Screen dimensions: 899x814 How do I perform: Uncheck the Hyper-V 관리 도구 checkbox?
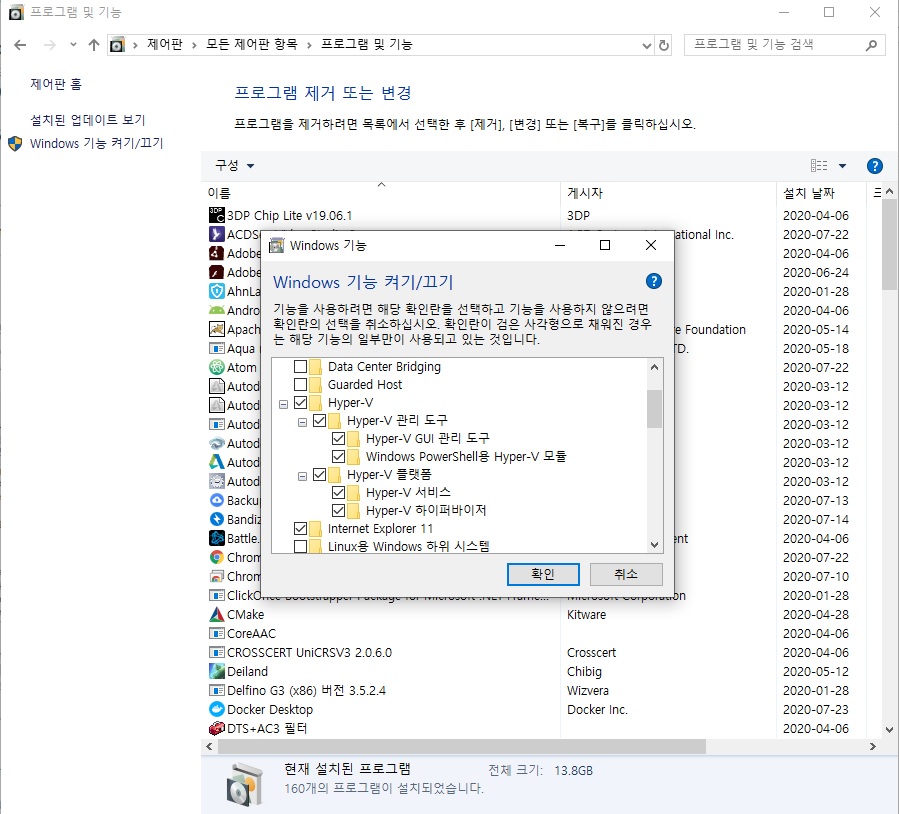tap(319, 420)
